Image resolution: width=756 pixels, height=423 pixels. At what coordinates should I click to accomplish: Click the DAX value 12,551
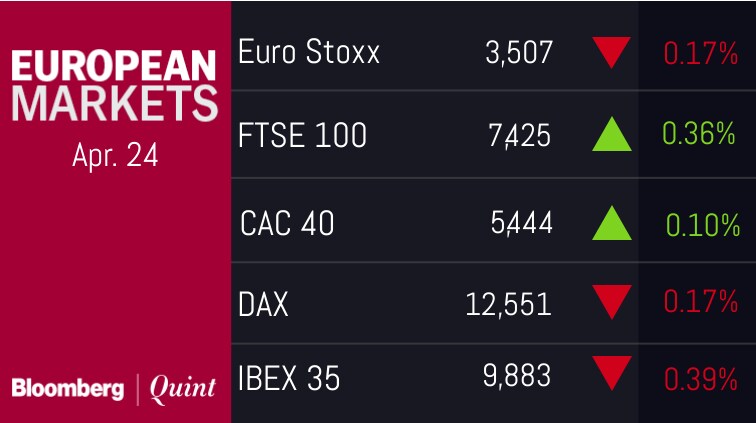[509, 302]
